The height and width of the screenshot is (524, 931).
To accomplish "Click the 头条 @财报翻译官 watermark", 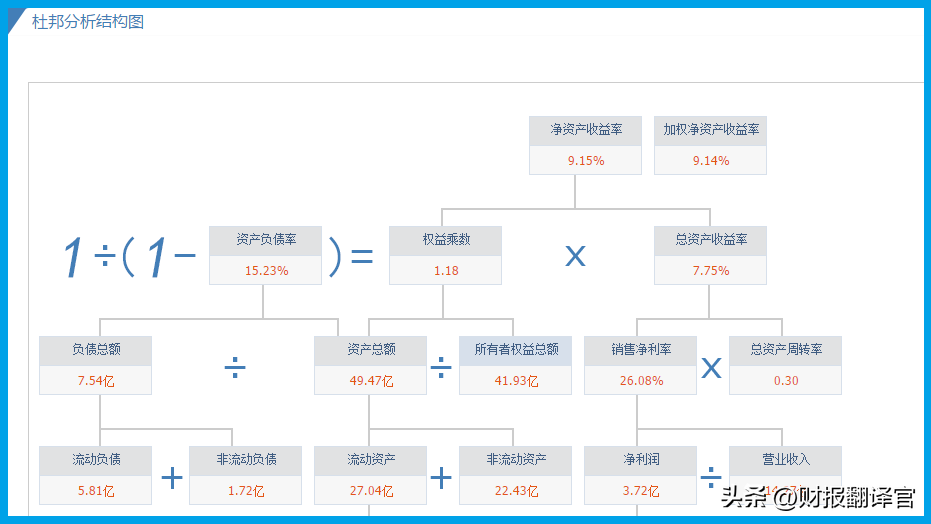I will (x=818, y=497).
